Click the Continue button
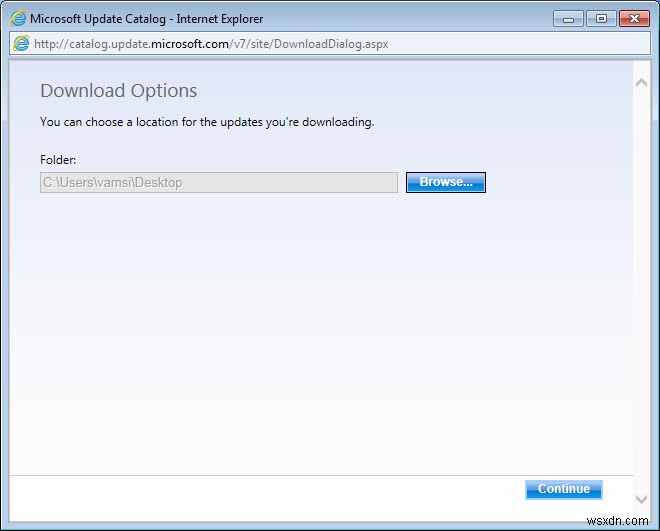Screen dimensions: 660x531 point(564,489)
